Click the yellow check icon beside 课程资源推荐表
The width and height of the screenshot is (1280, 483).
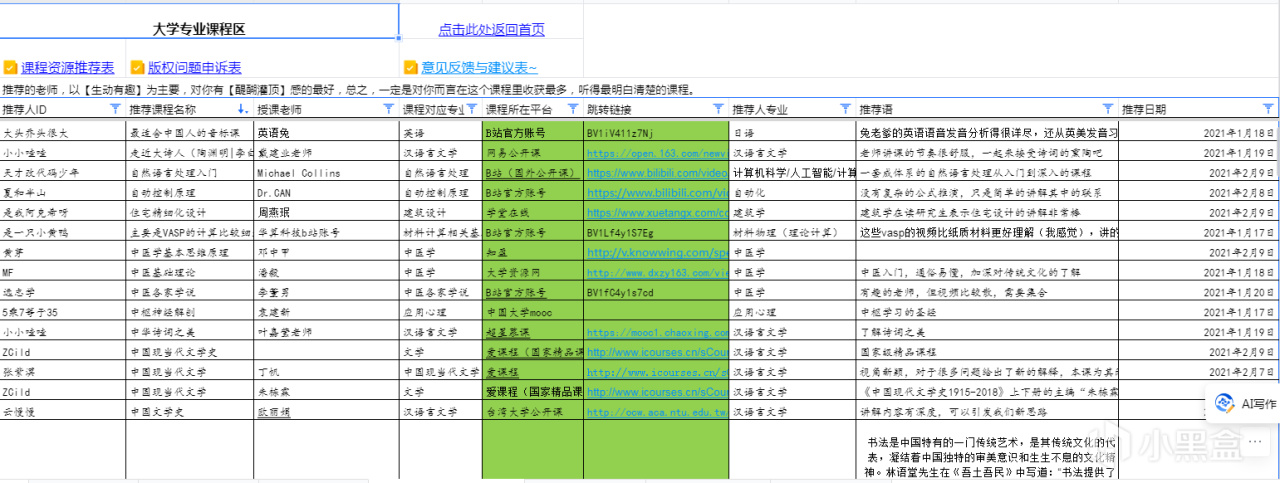(x=10, y=68)
